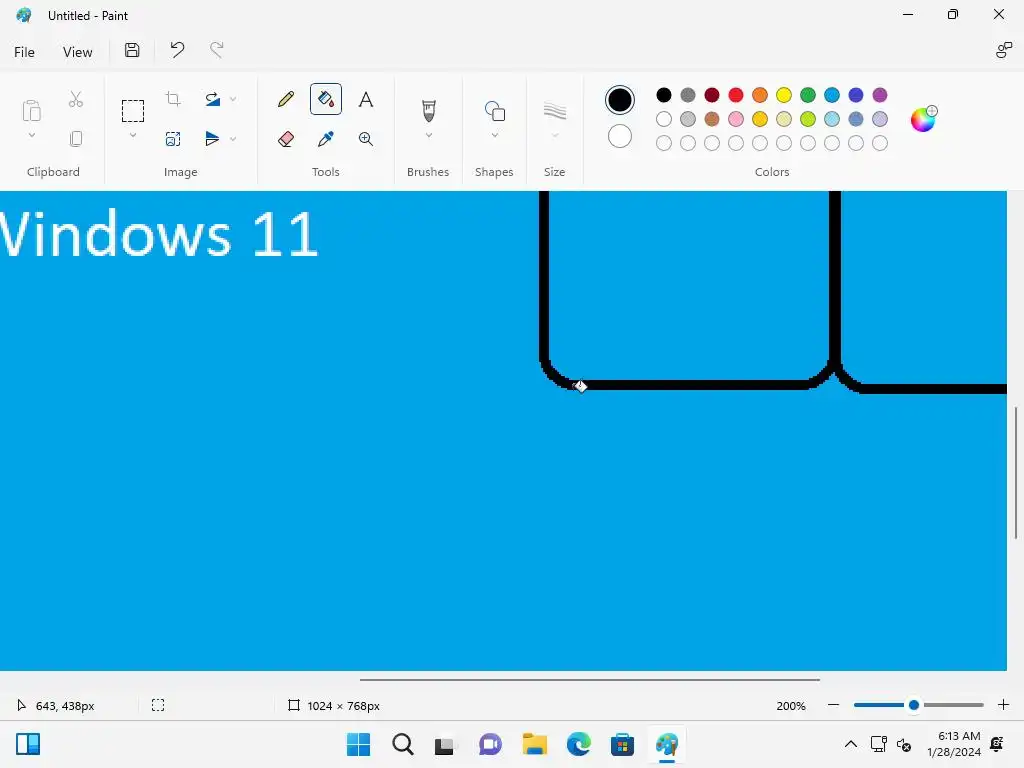Pick the dark red color swatch
This screenshot has width=1024, height=768.
[x=712, y=95]
